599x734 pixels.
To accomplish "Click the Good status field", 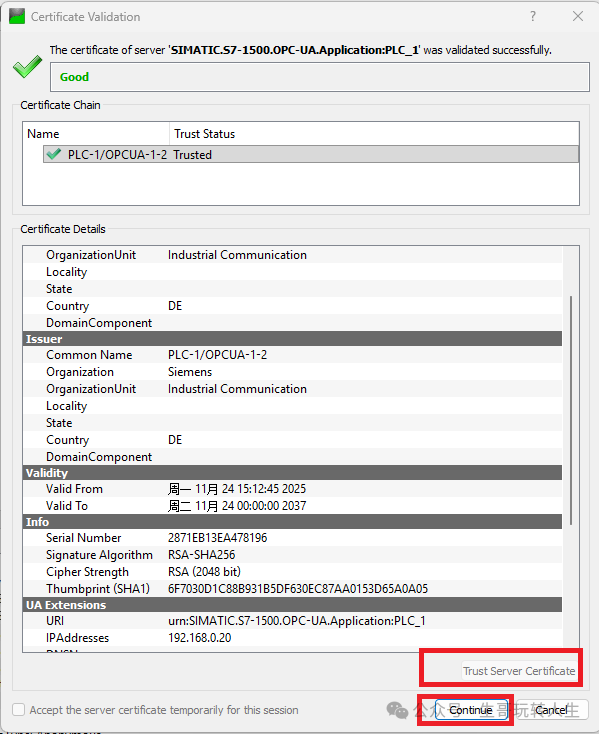I will [320, 77].
